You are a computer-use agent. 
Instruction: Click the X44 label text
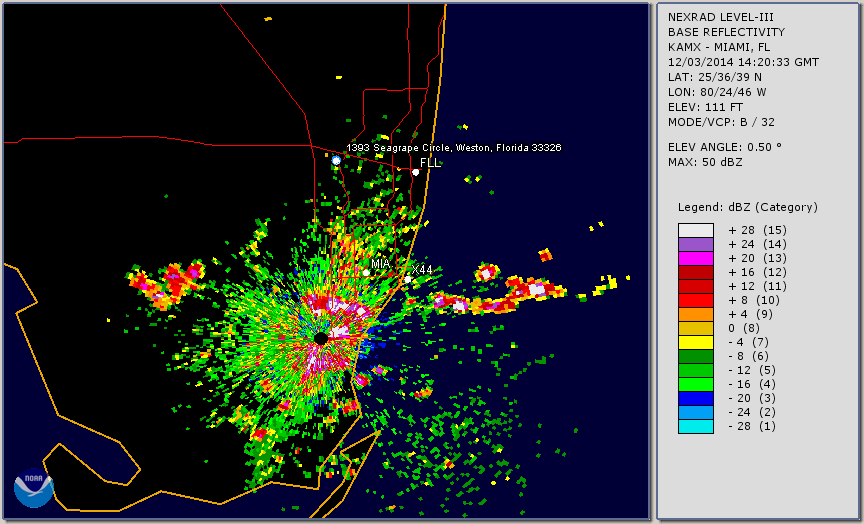coord(422,269)
